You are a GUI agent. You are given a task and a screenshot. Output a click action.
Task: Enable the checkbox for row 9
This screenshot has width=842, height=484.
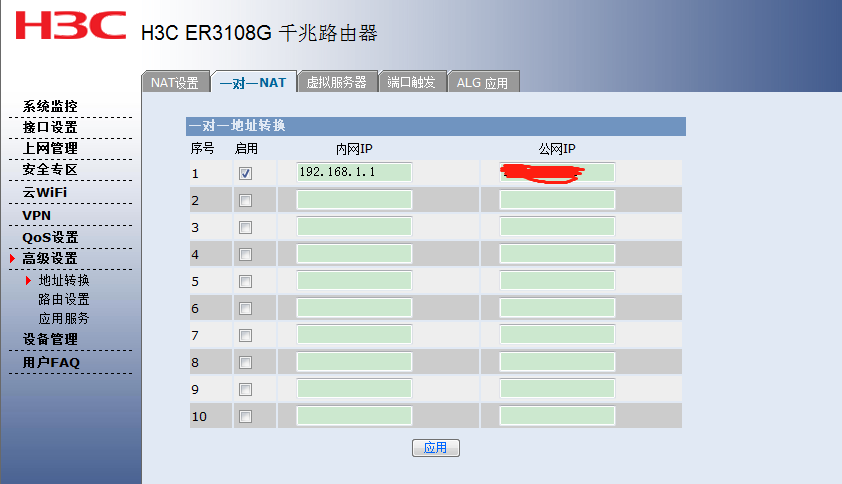pos(245,389)
